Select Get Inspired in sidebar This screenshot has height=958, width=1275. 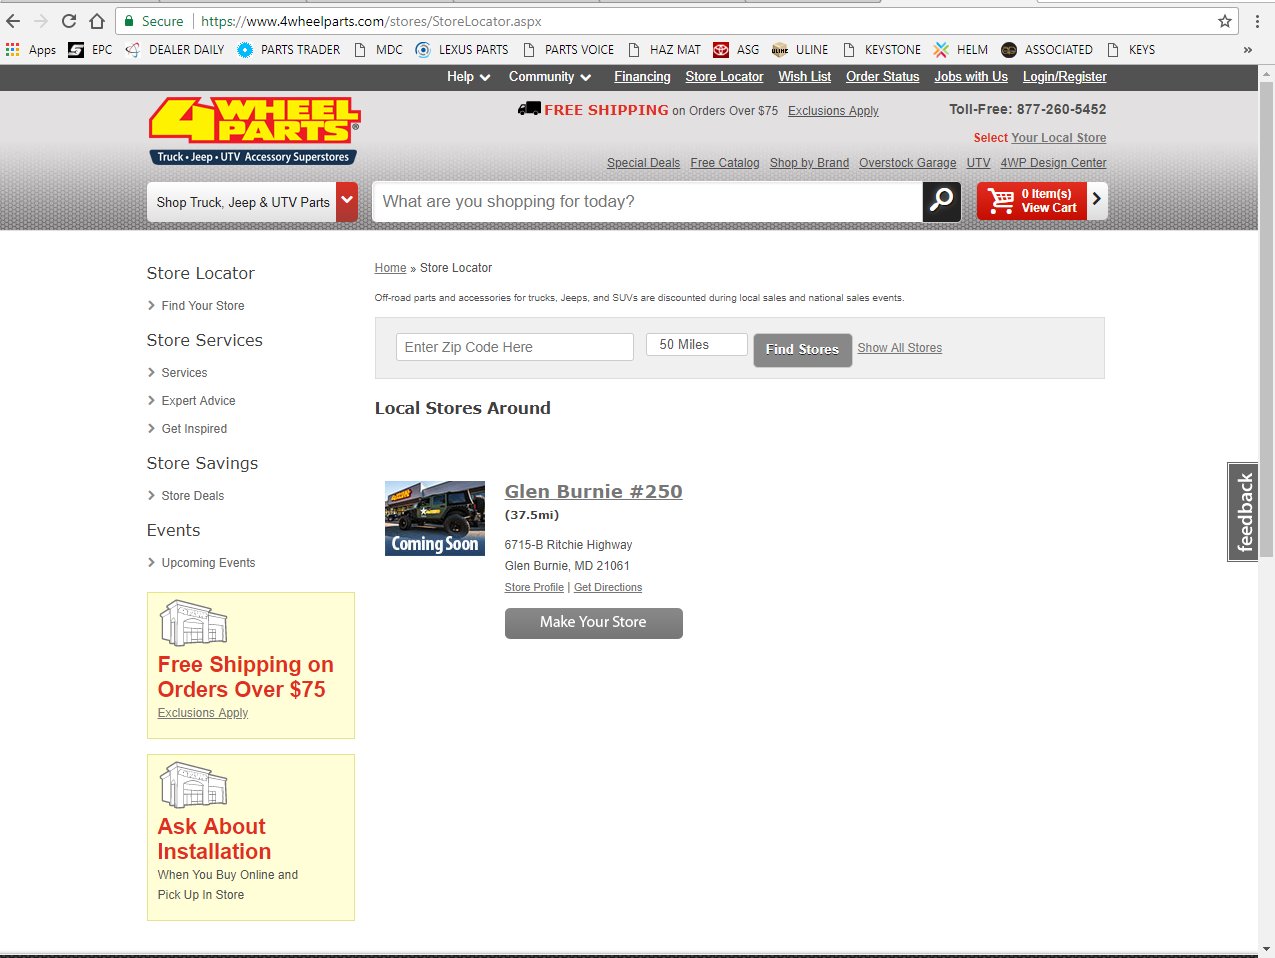(x=194, y=429)
